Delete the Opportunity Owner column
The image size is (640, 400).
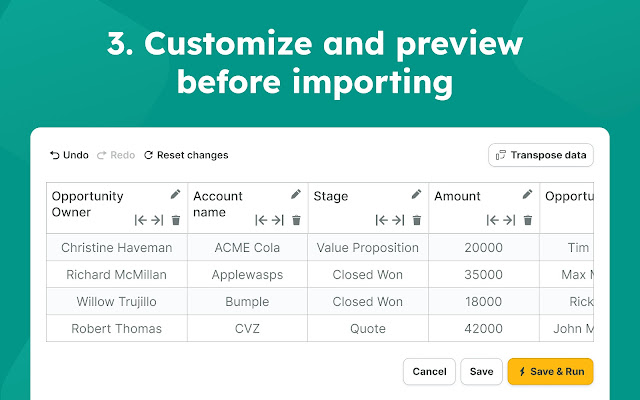[x=176, y=220]
